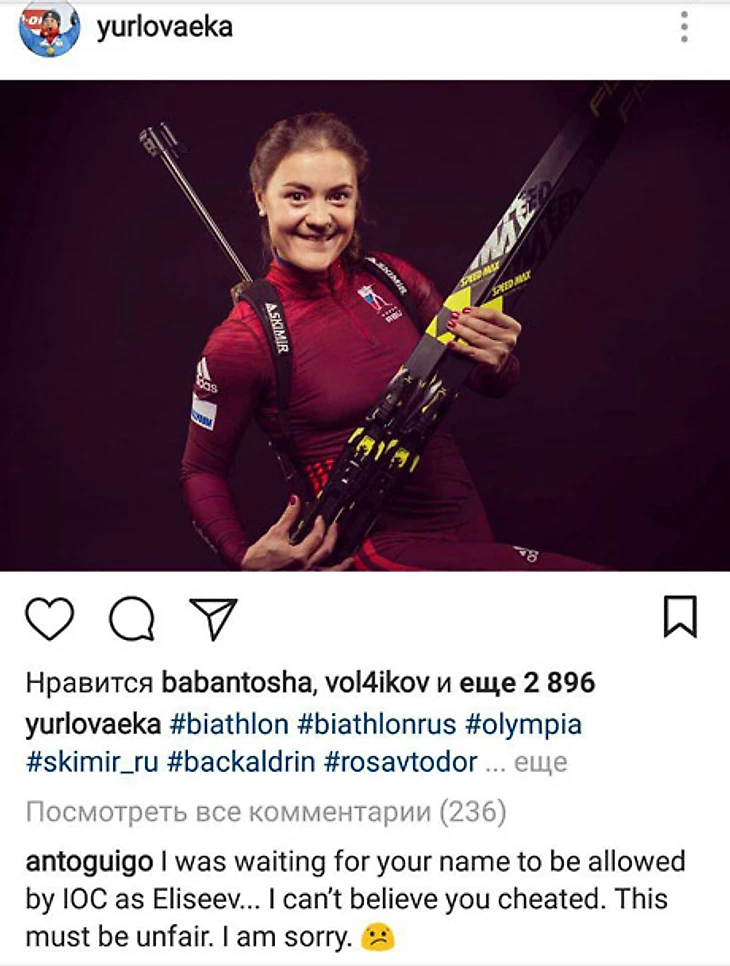The width and height of the screenshot is (730, 966).
Task: View all 236 comments
Action: click(266, 812)
